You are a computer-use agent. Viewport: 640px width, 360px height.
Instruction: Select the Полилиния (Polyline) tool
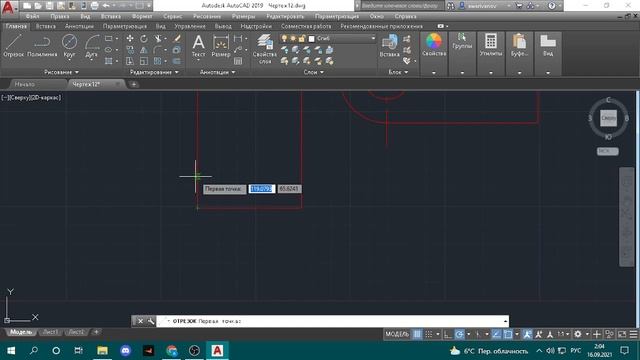click(42, 45)
